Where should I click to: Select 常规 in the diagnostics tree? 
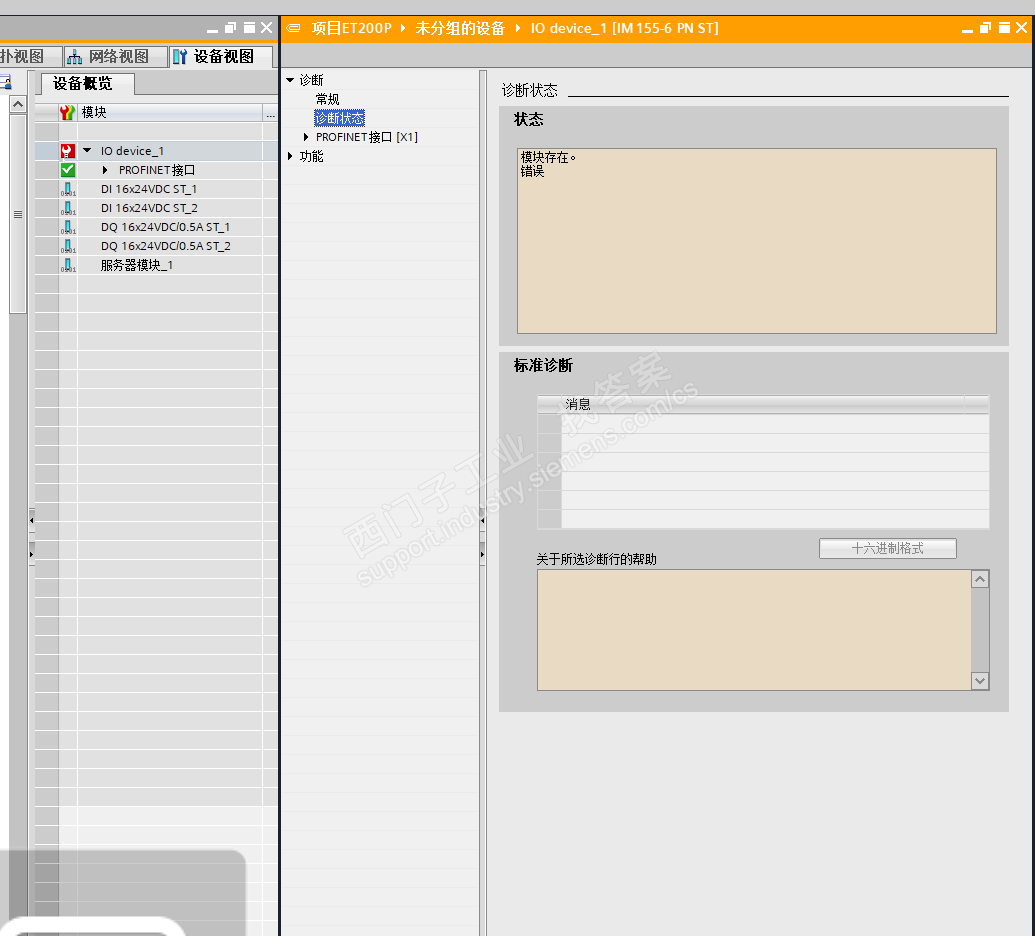(327, 99)
